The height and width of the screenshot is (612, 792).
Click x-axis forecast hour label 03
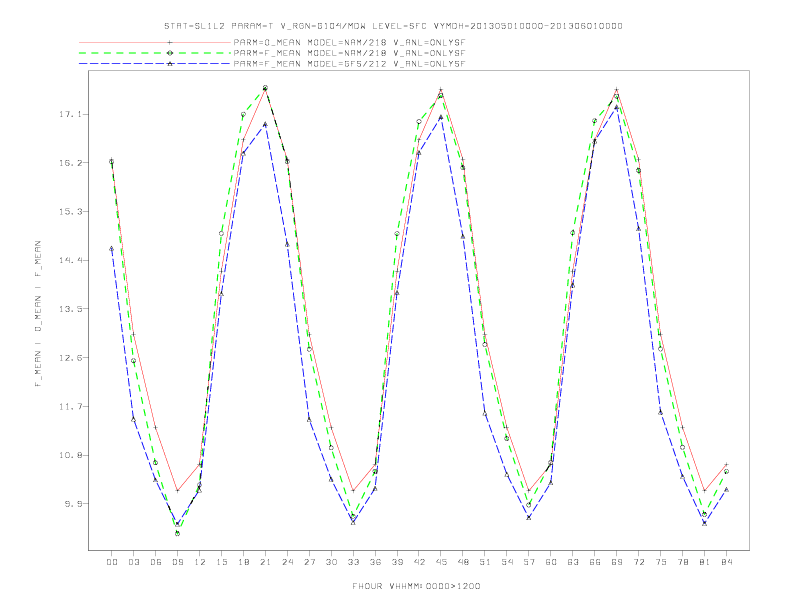[x=134, y=562]
